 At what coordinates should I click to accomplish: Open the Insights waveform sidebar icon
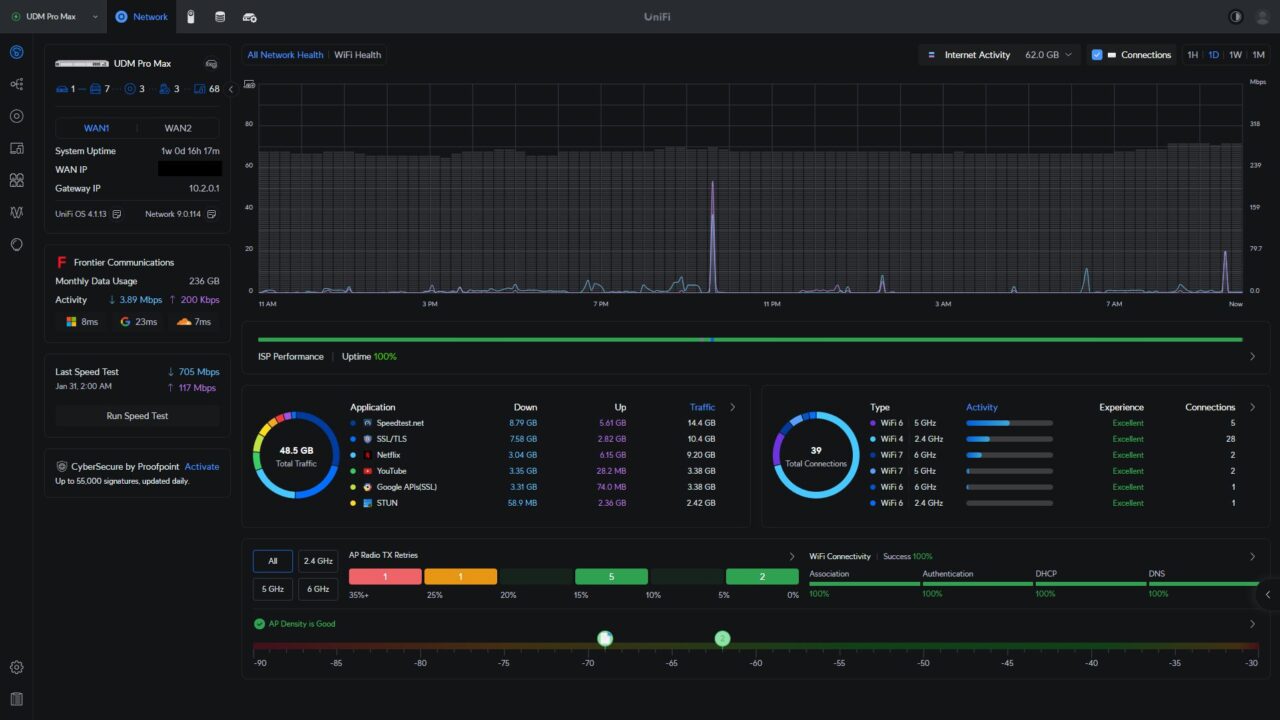16,212
